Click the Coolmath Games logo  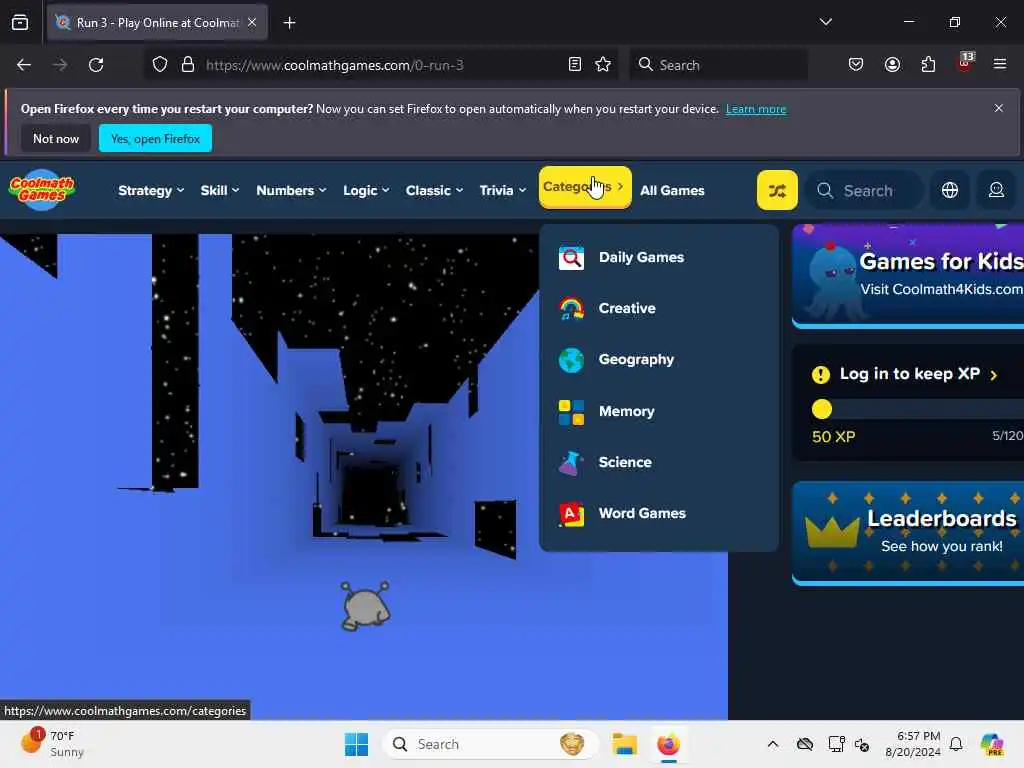click(x=42, y=190)
